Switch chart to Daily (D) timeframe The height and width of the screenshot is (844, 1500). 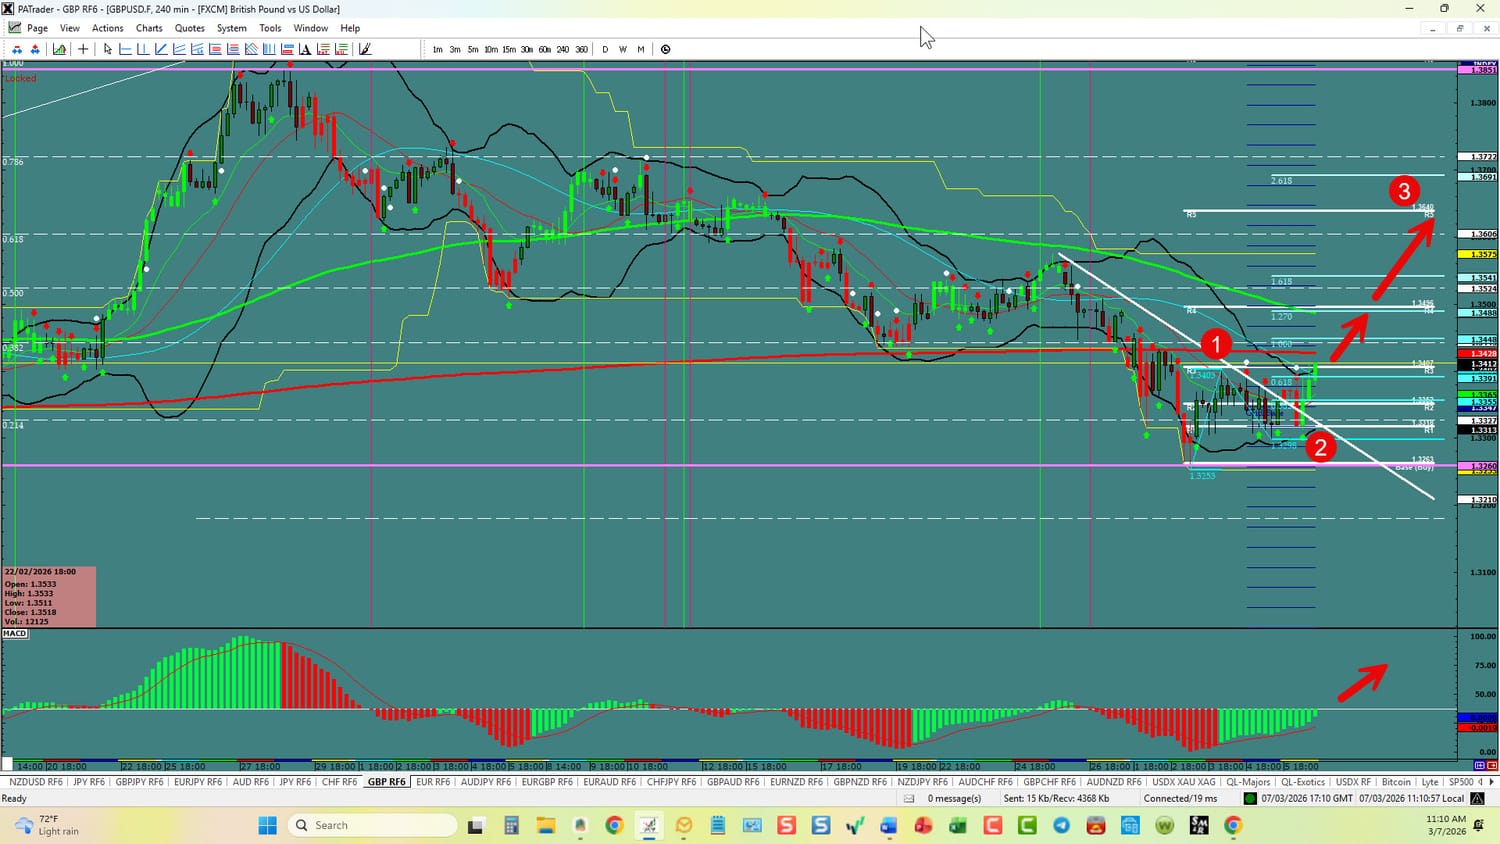(605, 49)
